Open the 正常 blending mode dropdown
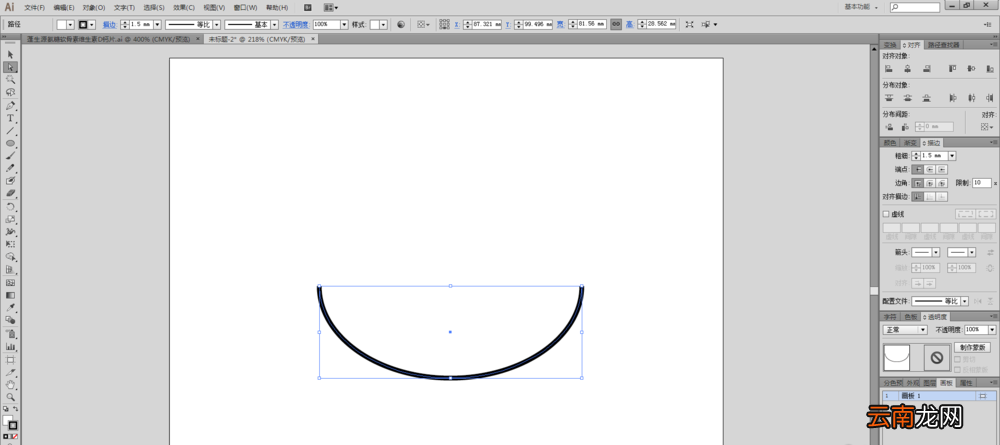Viewport: 1000px width, 445px height. point(905,330)
